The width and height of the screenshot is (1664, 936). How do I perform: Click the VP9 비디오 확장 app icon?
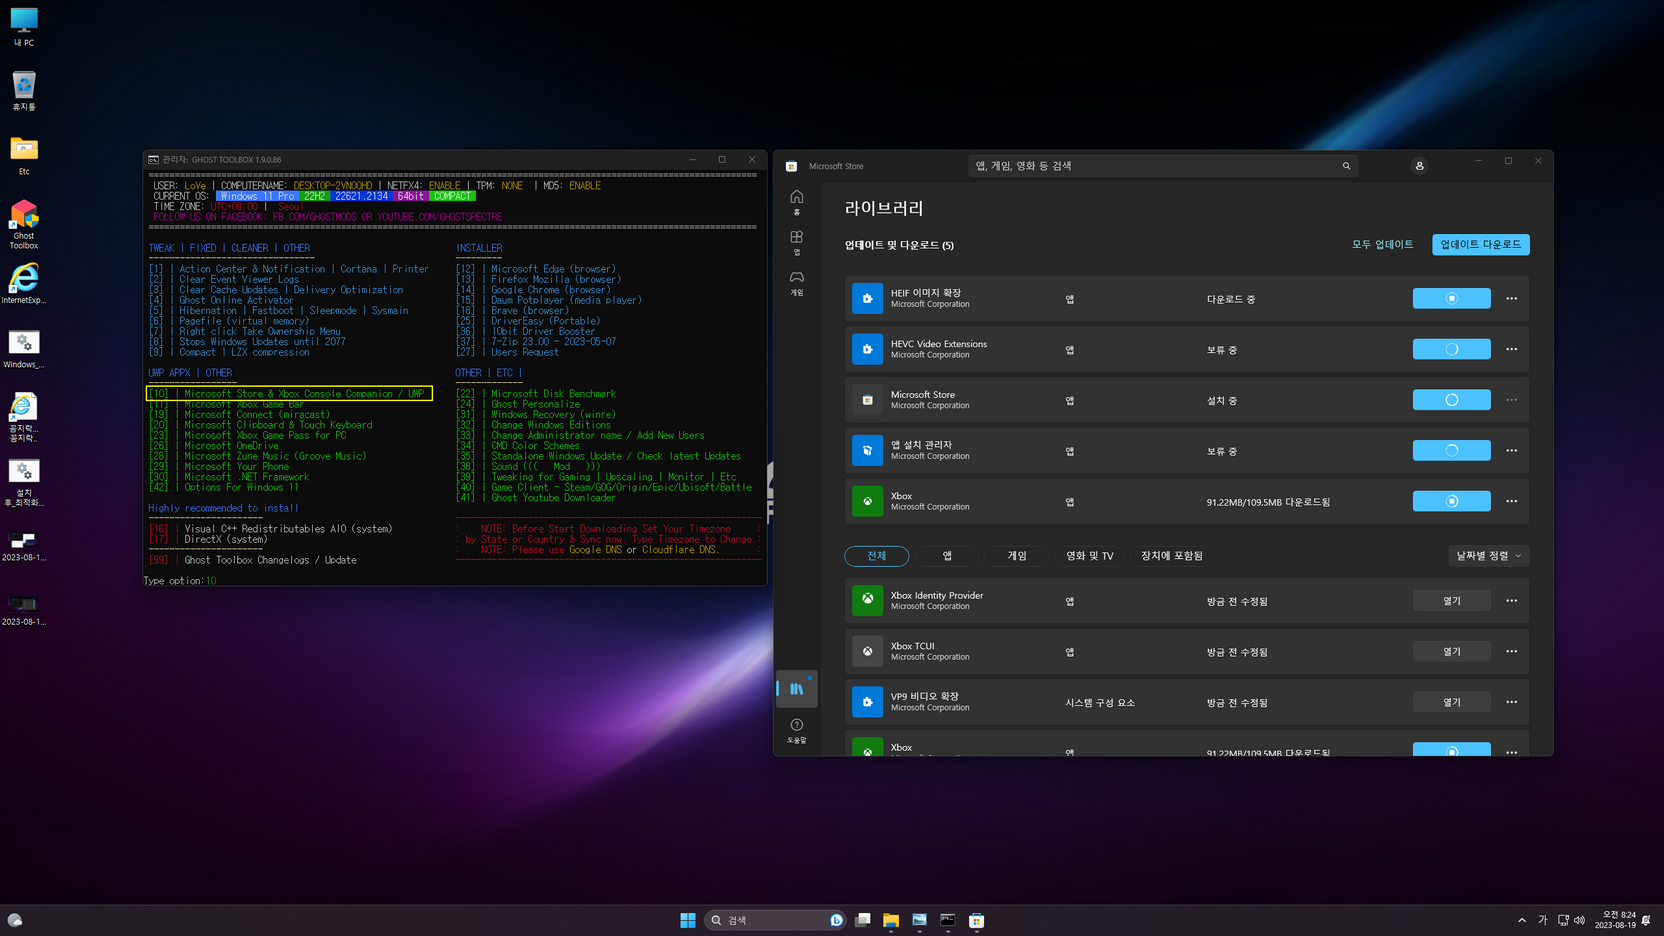click(867, 702)
